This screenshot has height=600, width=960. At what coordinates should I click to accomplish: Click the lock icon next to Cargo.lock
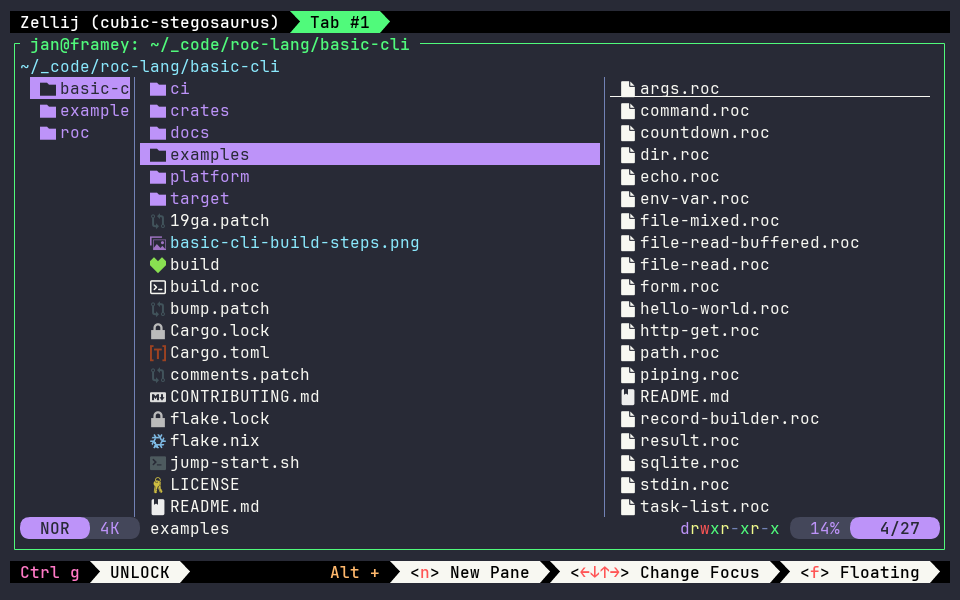click(x=157, y=331)
